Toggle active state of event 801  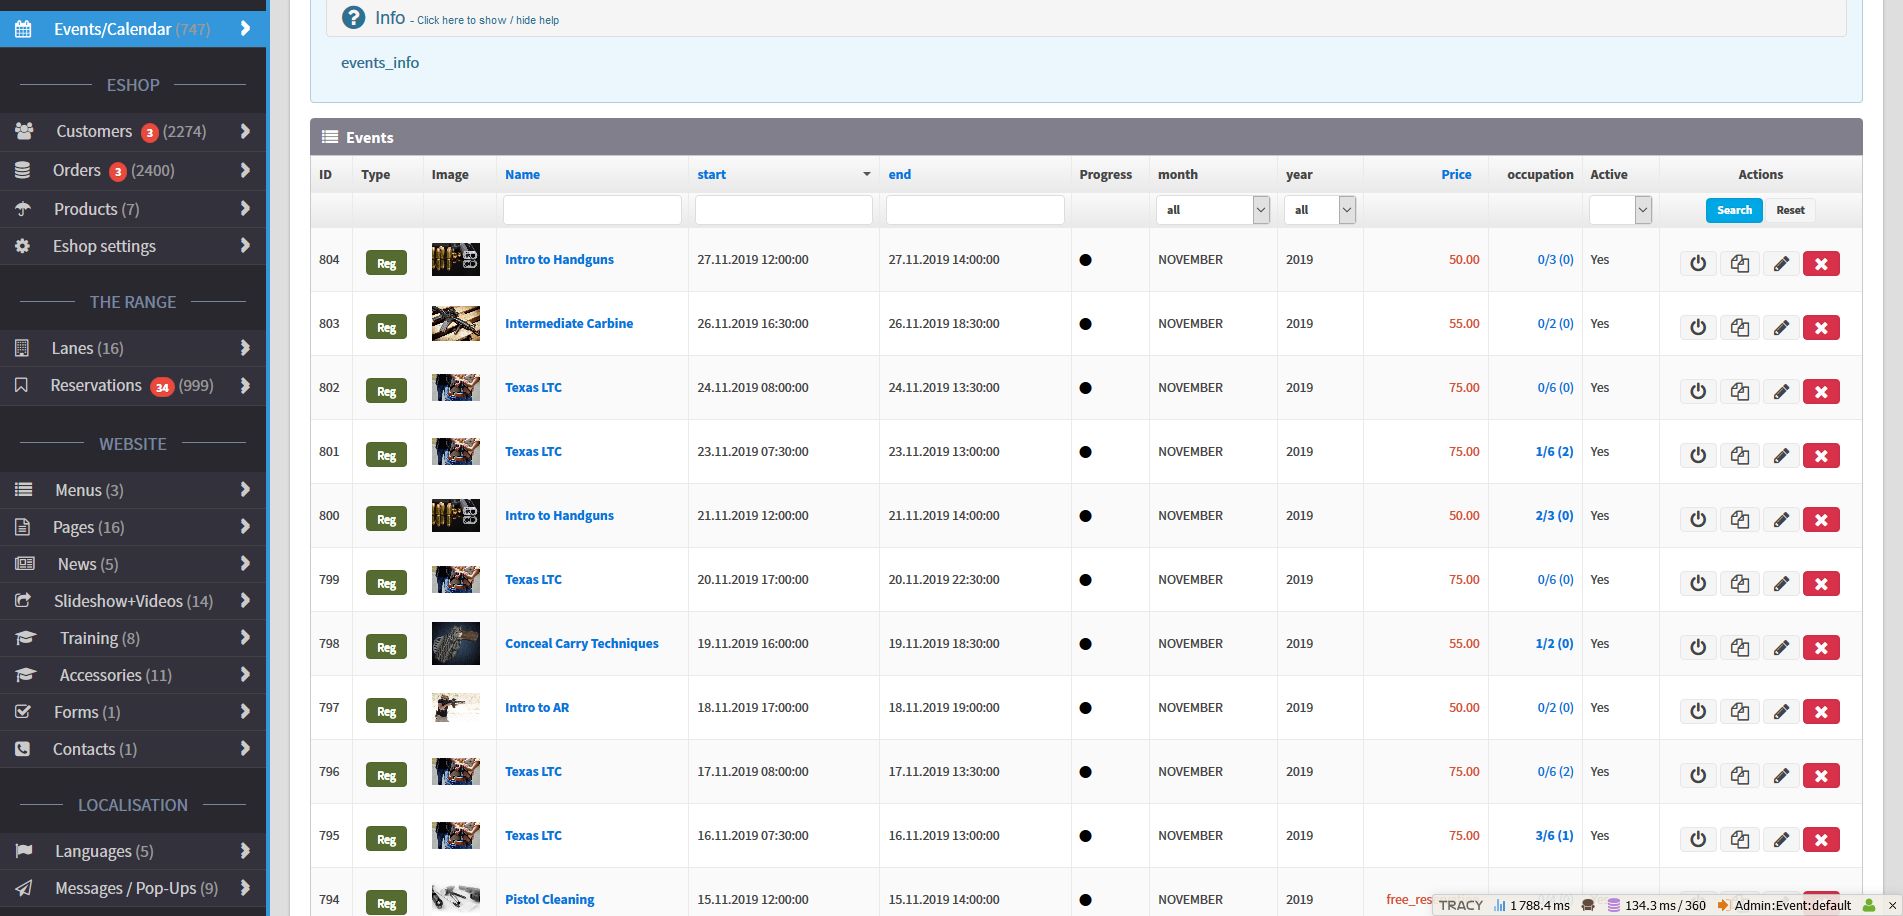pyautogui.click(x=1697, y=456)
